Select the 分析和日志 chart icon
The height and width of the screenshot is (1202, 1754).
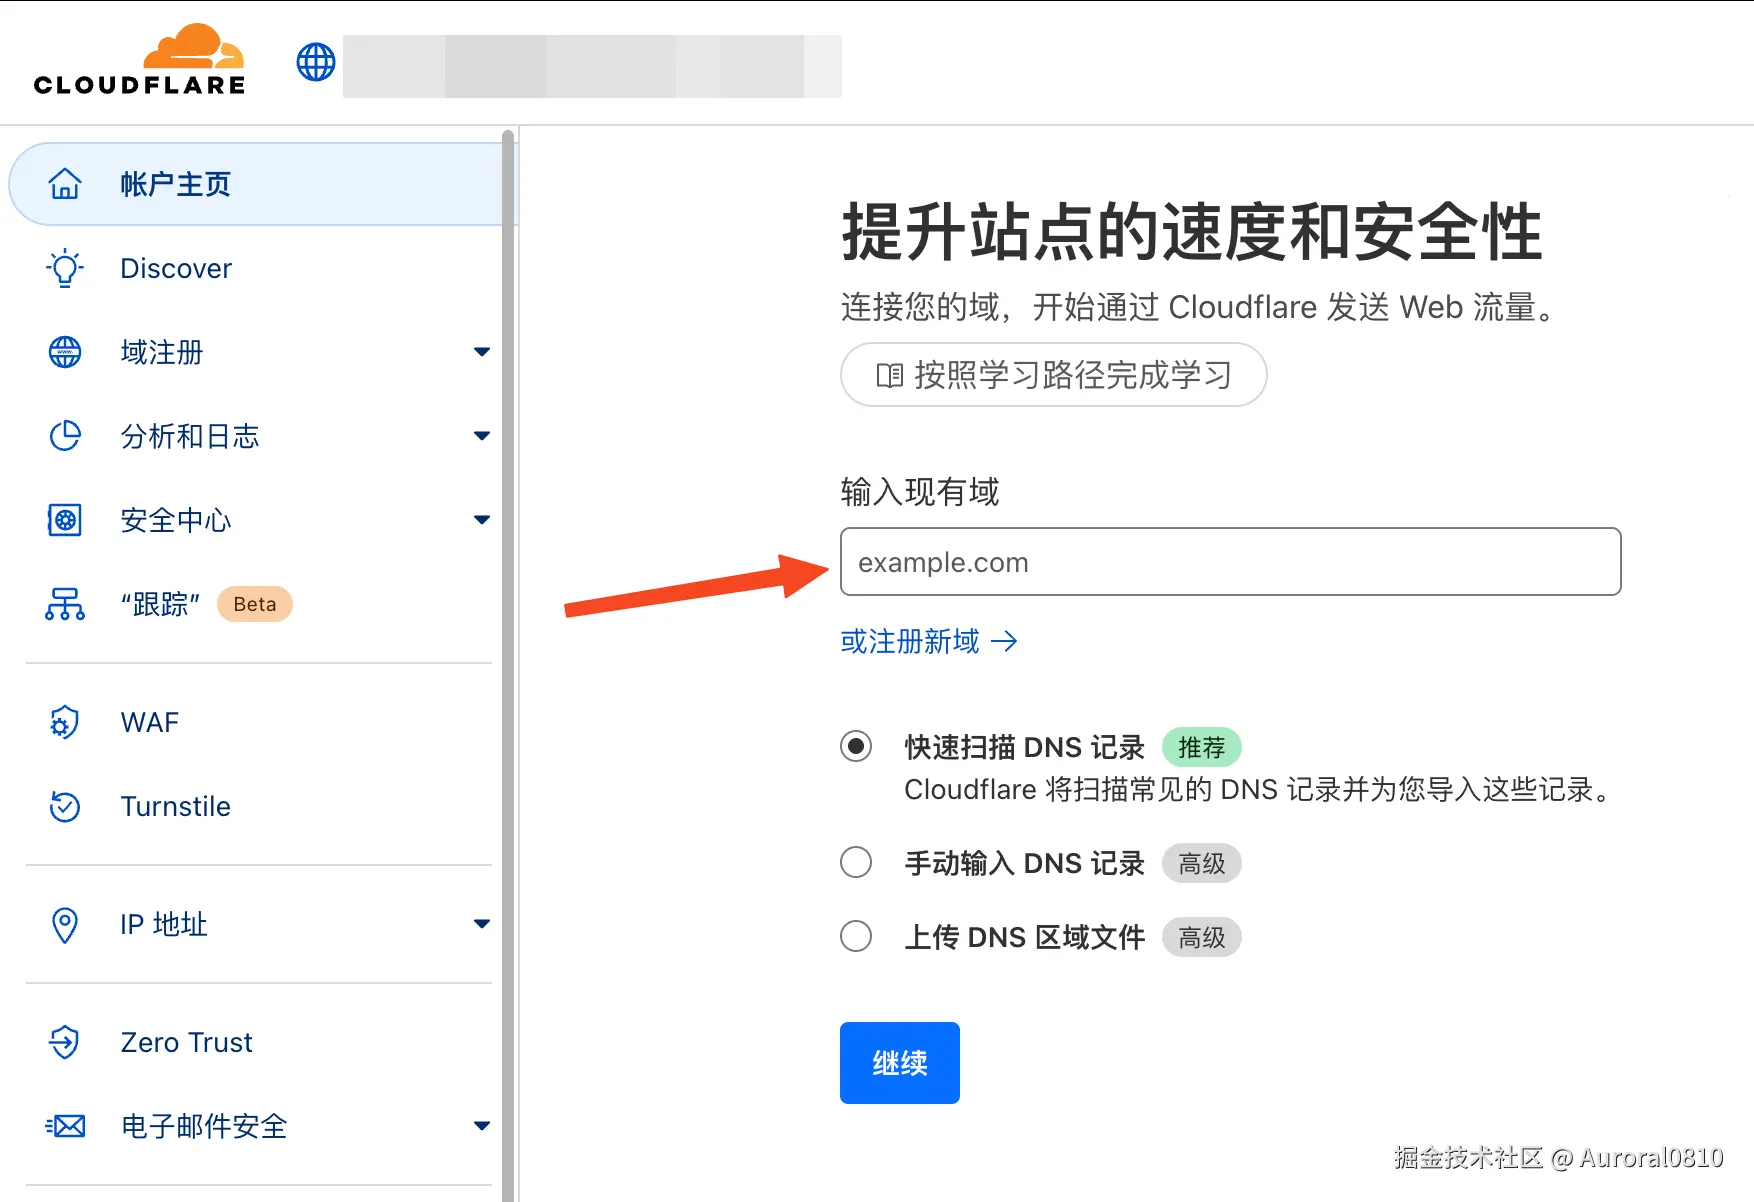click(x=64, y=436)
